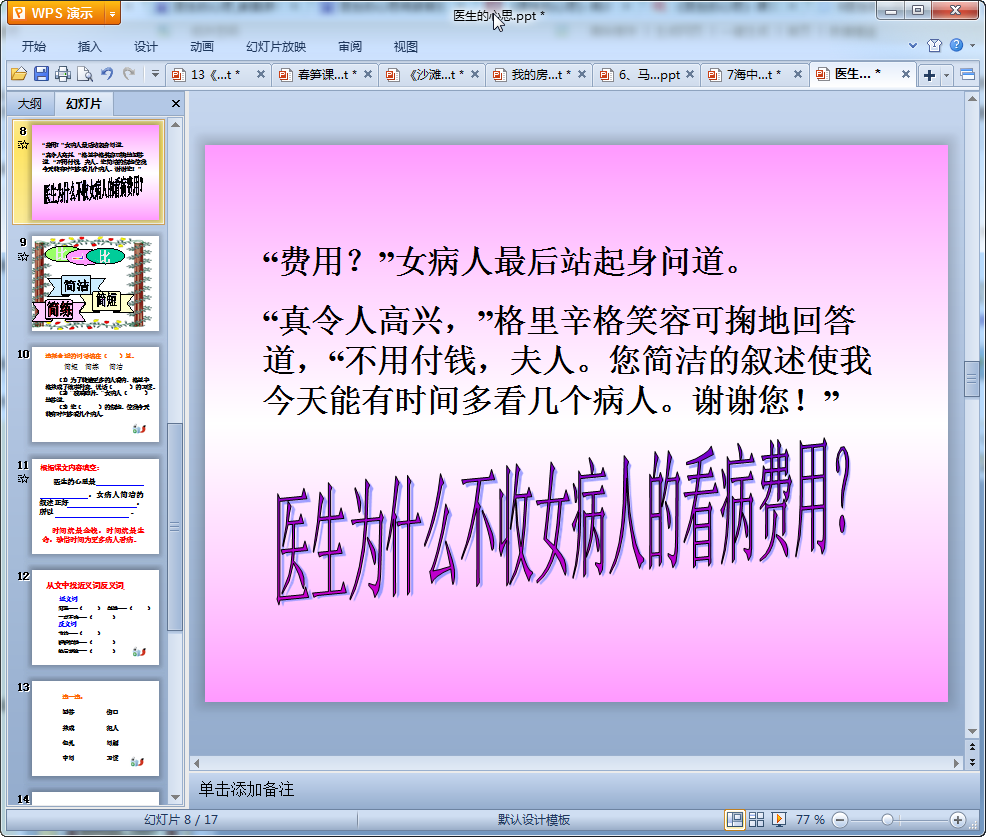The width and height of the screenshot is (986, 837).
Task: Expand the WPS 演示 button dropdown arrow
Action: (113, 13)
